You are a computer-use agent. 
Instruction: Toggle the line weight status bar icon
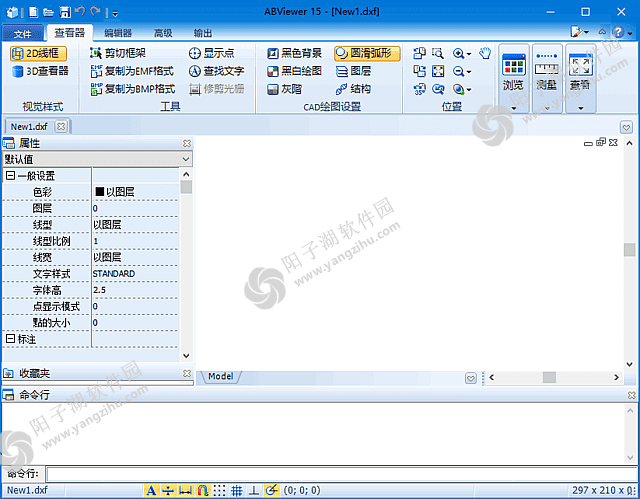[x=168, y=490]
